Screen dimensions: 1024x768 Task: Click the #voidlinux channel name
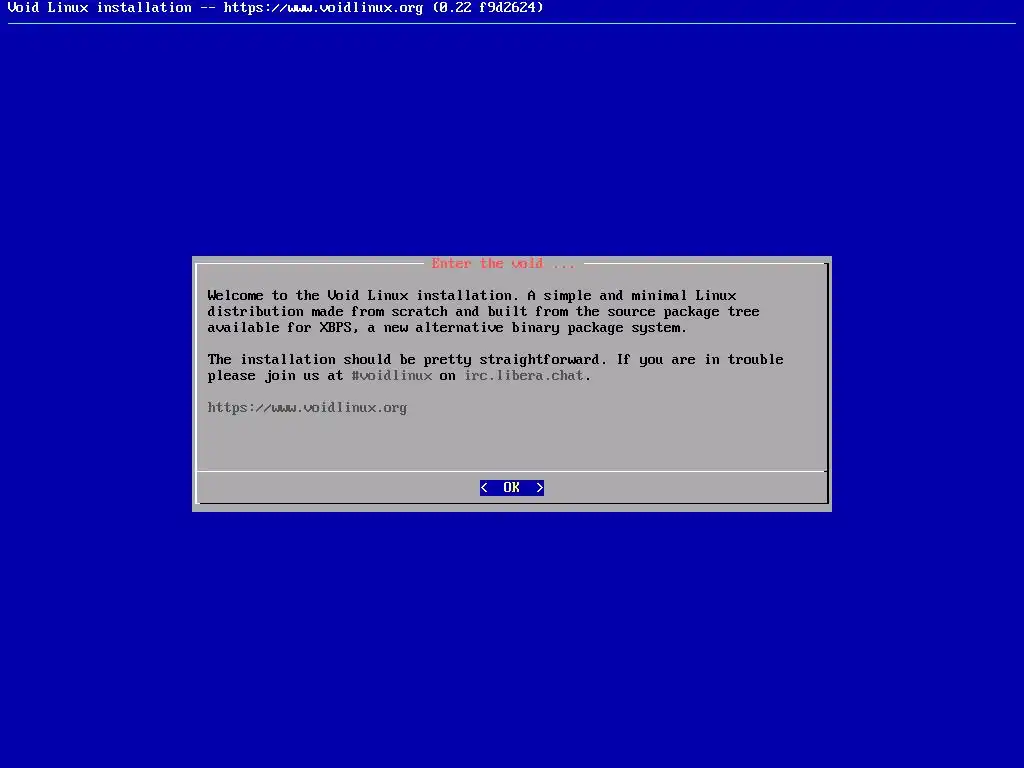point(392,376)
